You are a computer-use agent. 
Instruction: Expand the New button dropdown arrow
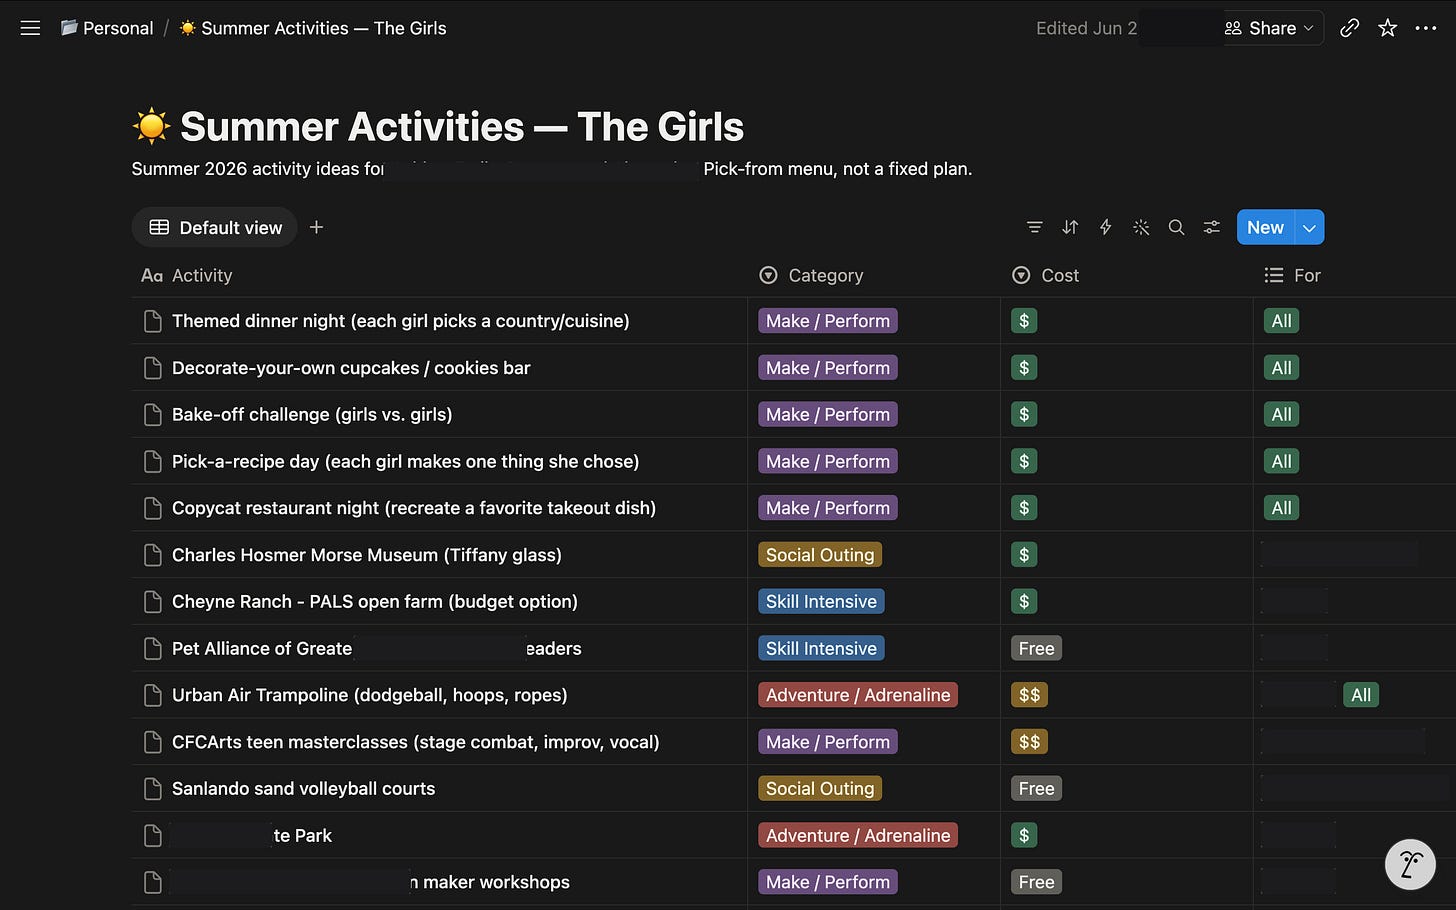tap(1309, 228)
